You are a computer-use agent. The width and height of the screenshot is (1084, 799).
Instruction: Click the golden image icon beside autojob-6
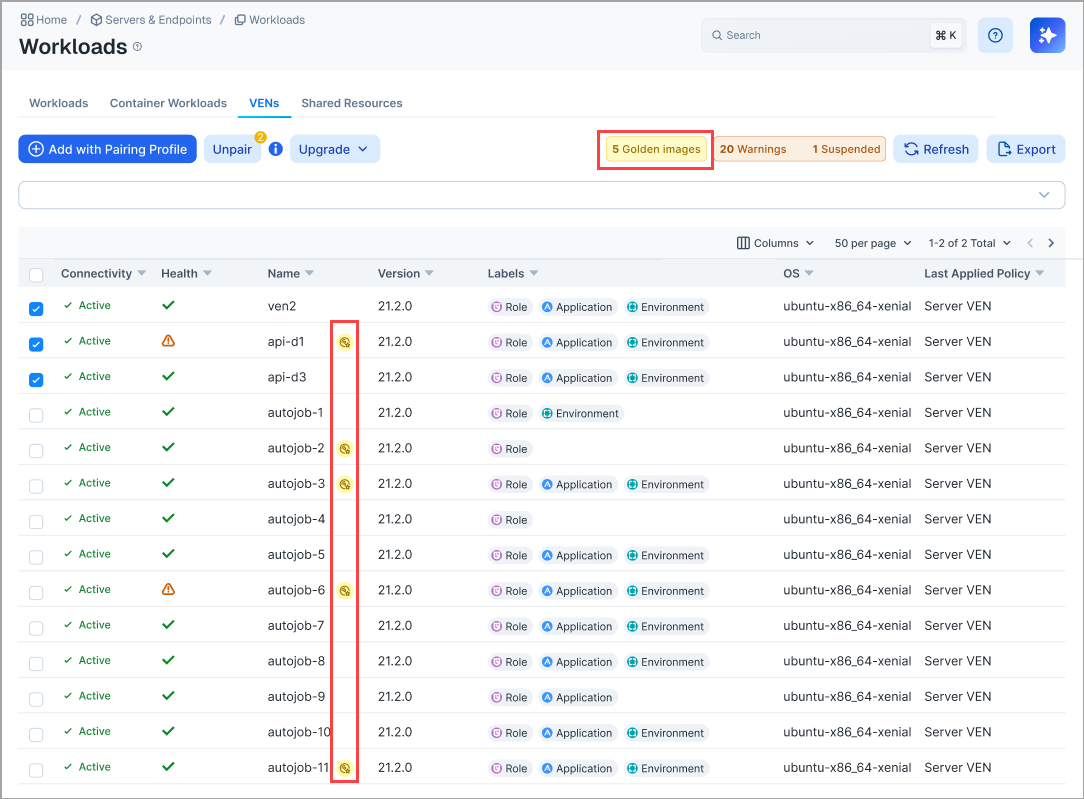point(344,591)
